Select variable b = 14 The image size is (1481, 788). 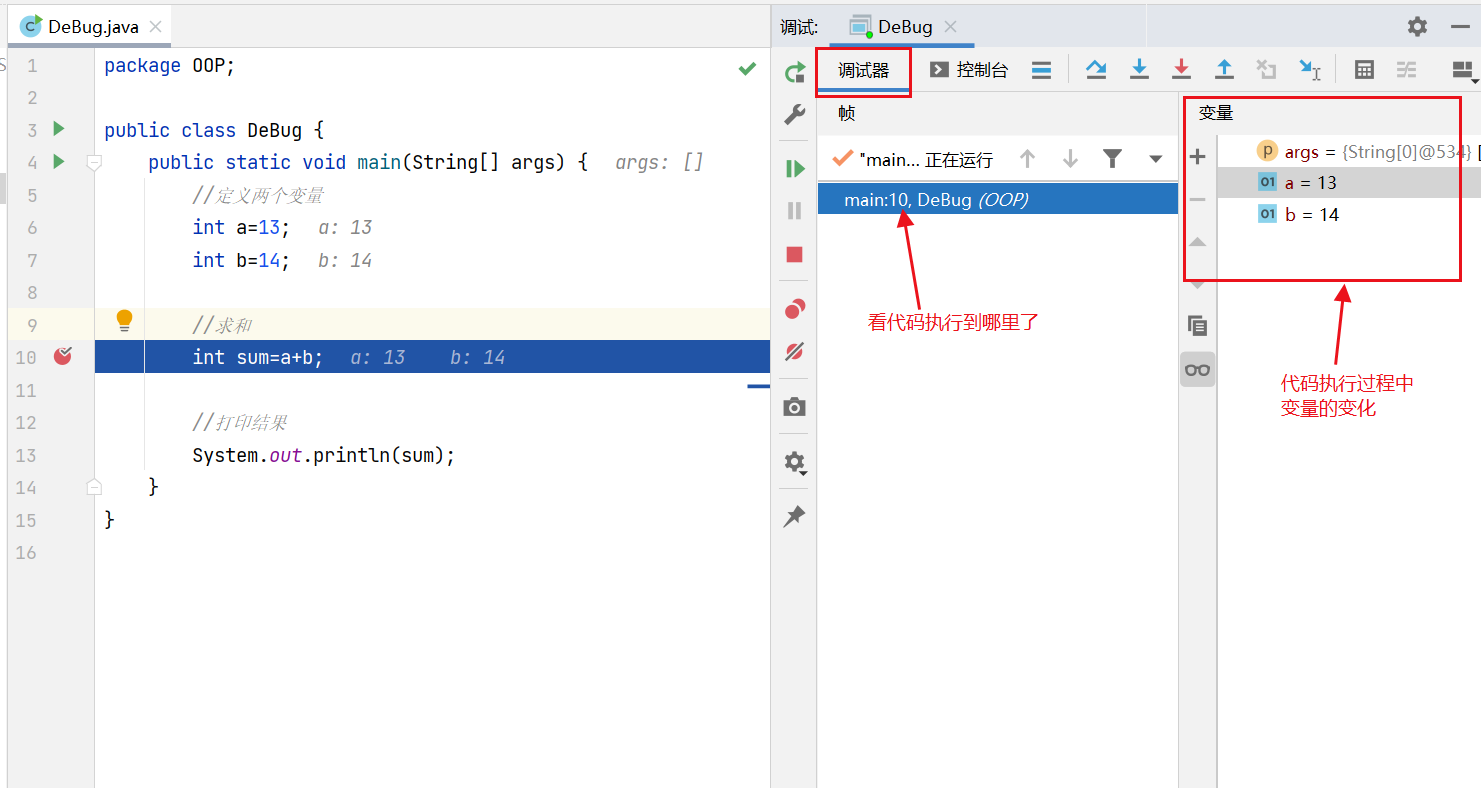1349,215
